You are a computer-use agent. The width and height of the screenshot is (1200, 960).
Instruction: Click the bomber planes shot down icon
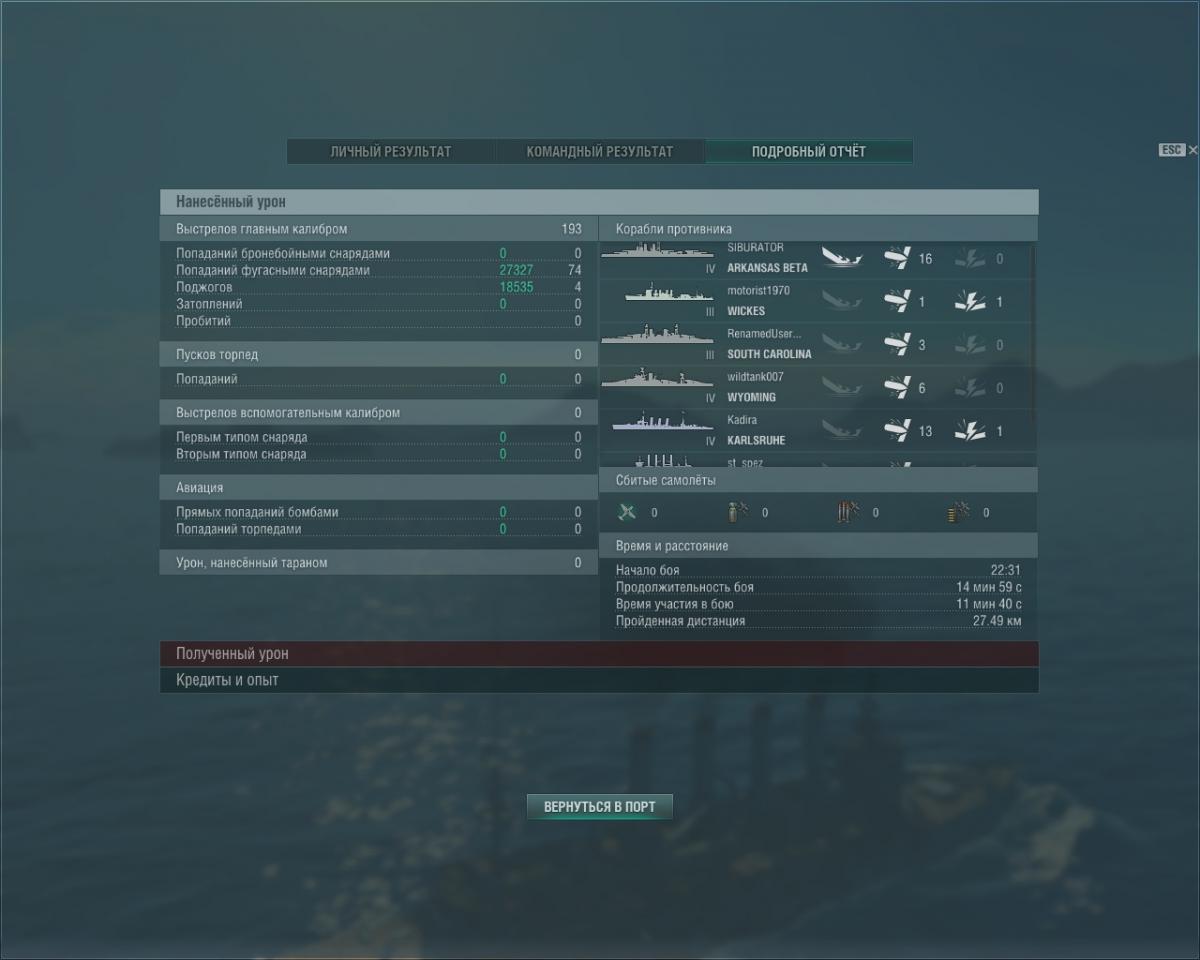[737, 512]
